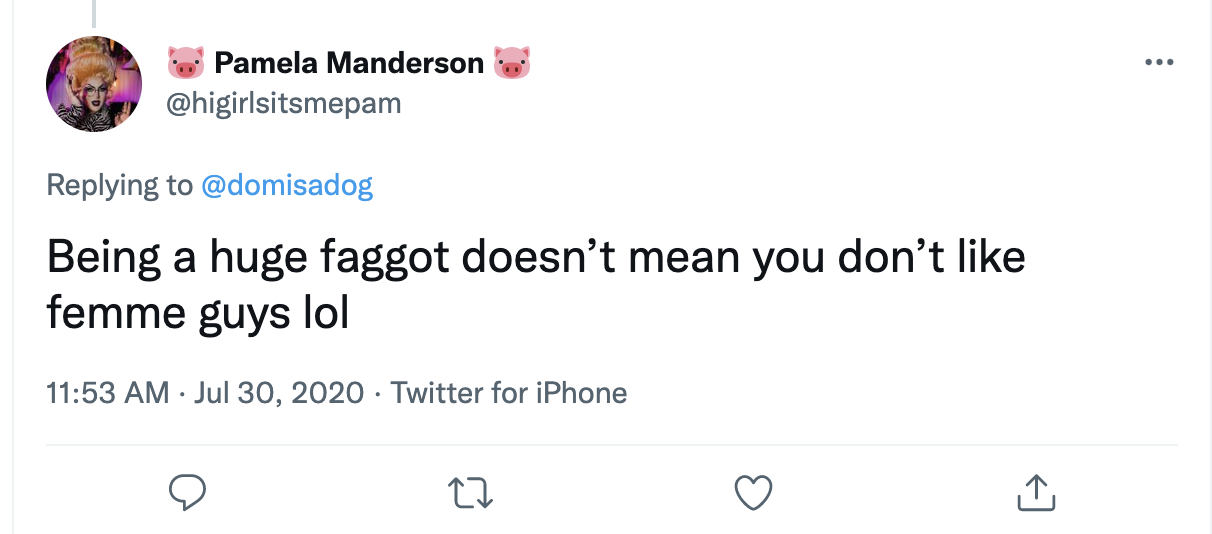The height and width of the screenshot is (534, 1212).
Task: Click the "femme guys lol" tweet line
Action: tap(197, 312)
